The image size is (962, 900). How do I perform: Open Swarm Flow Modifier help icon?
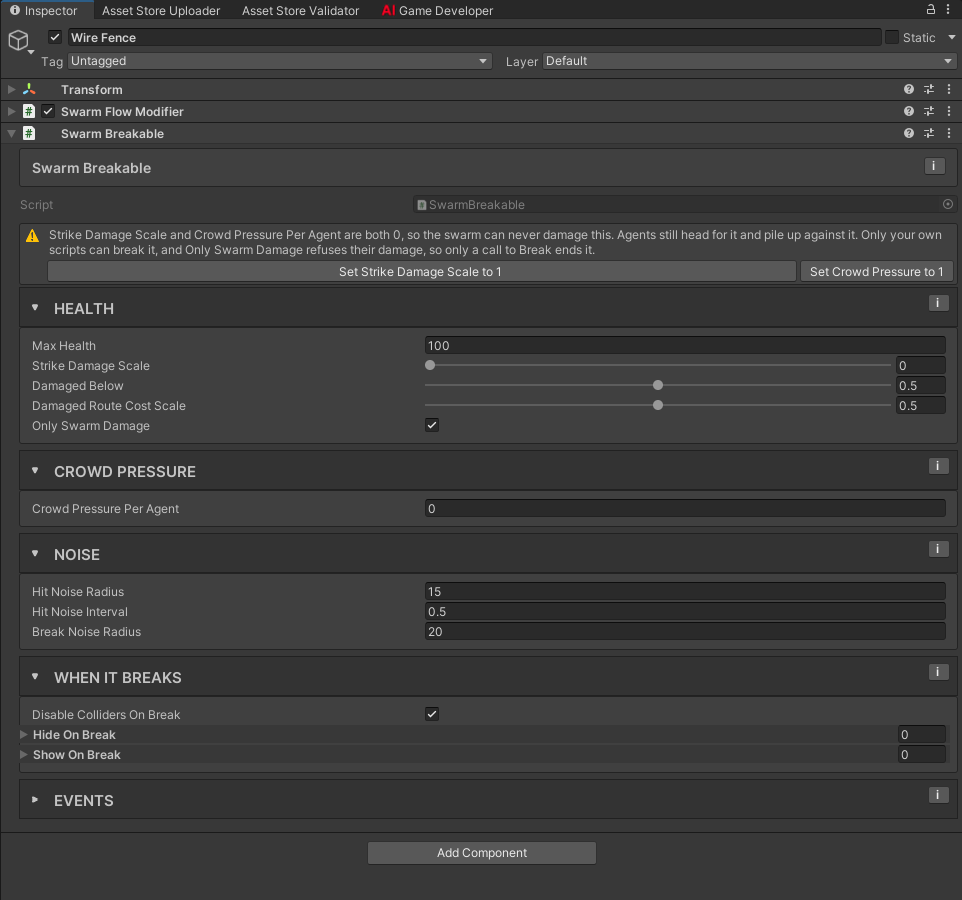[x=909, y=111]
